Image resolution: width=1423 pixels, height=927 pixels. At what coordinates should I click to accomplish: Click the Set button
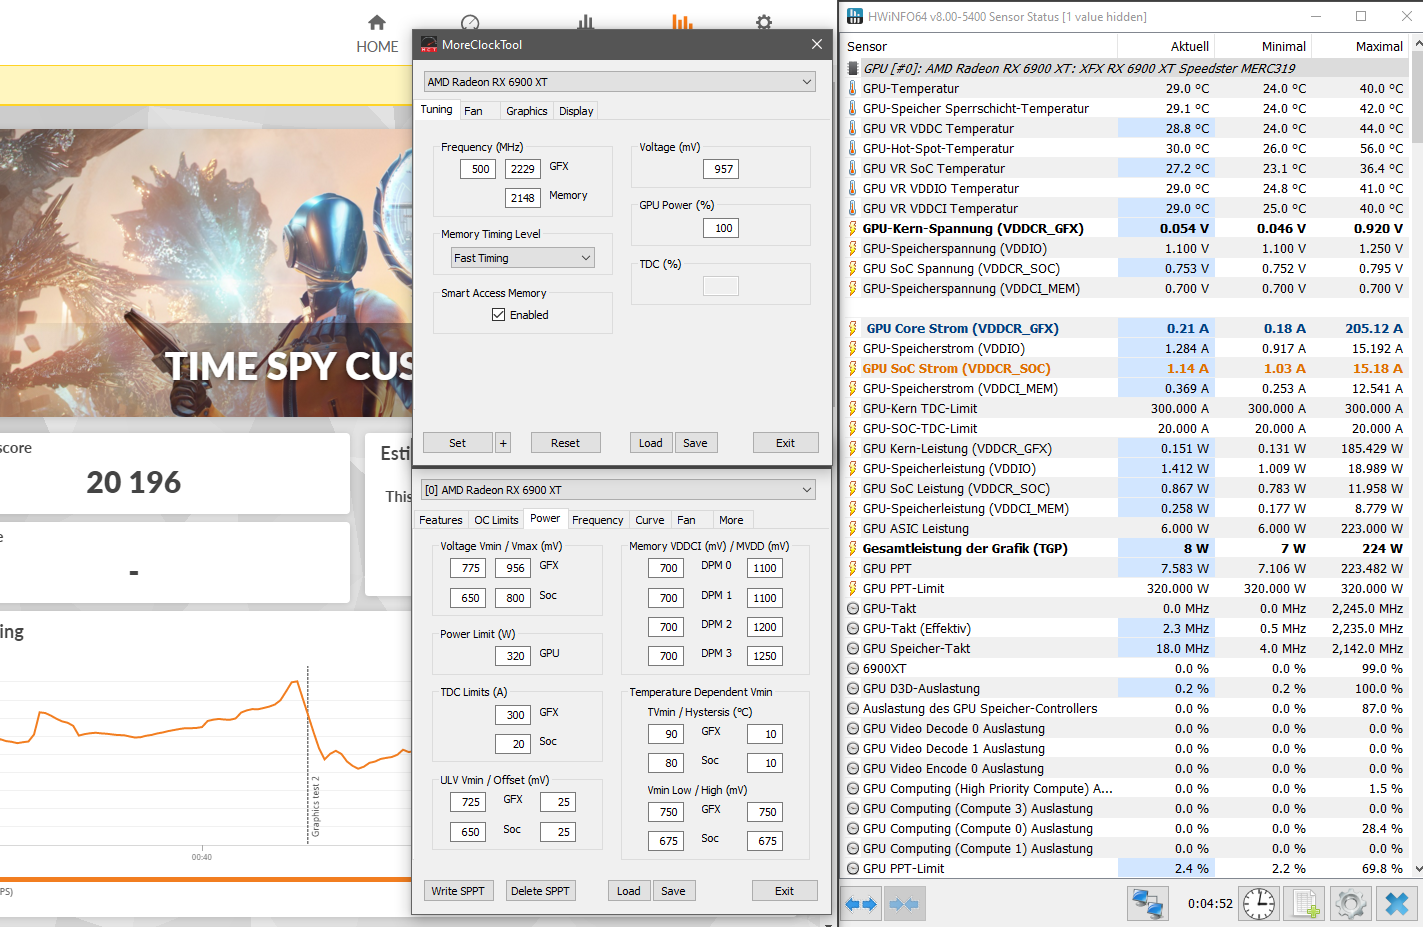[457, 443]
